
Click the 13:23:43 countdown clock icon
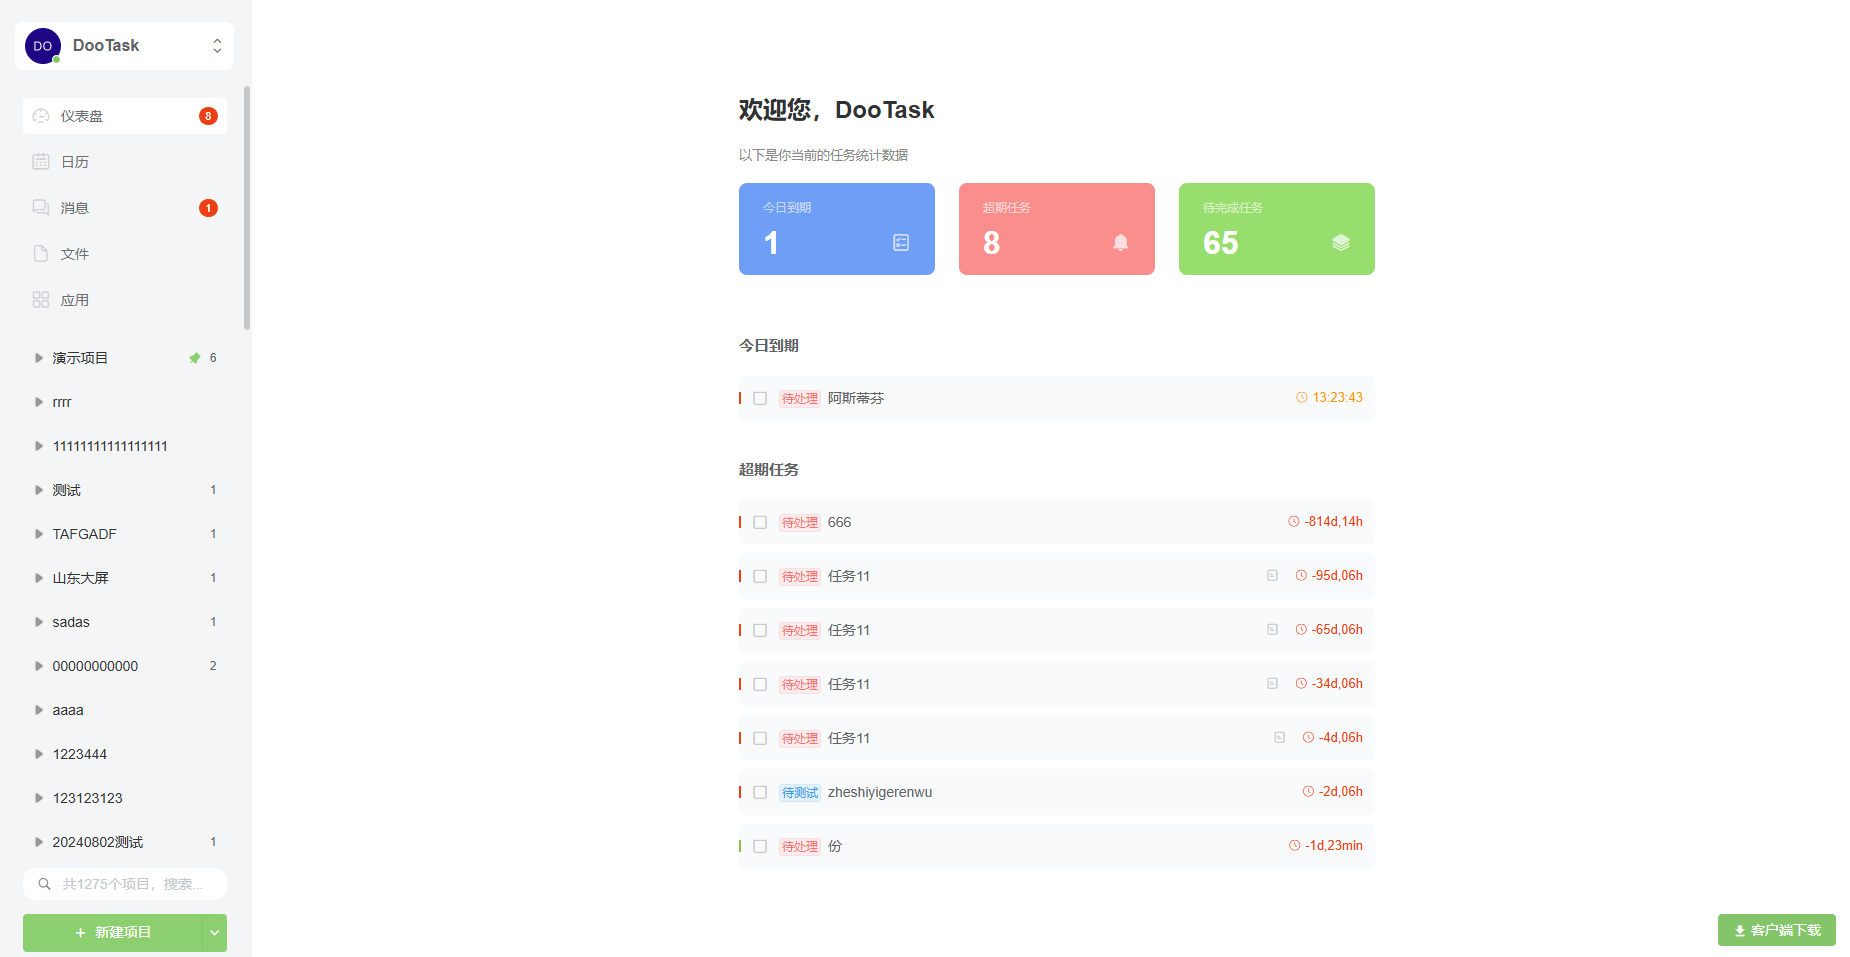(1302, 397)
